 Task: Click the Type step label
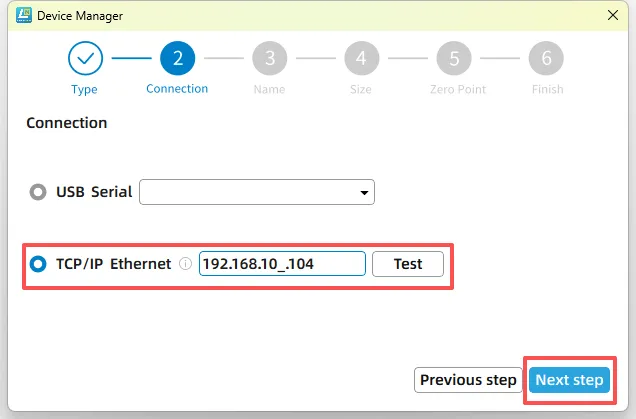coord(85,89)
